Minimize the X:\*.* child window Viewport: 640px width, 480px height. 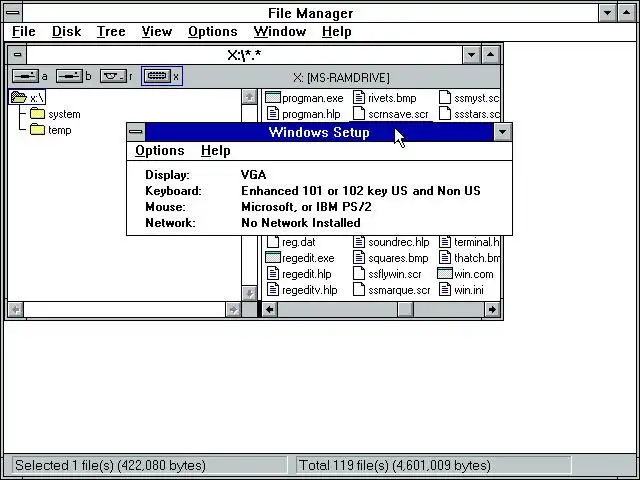[x=471, y=54]
